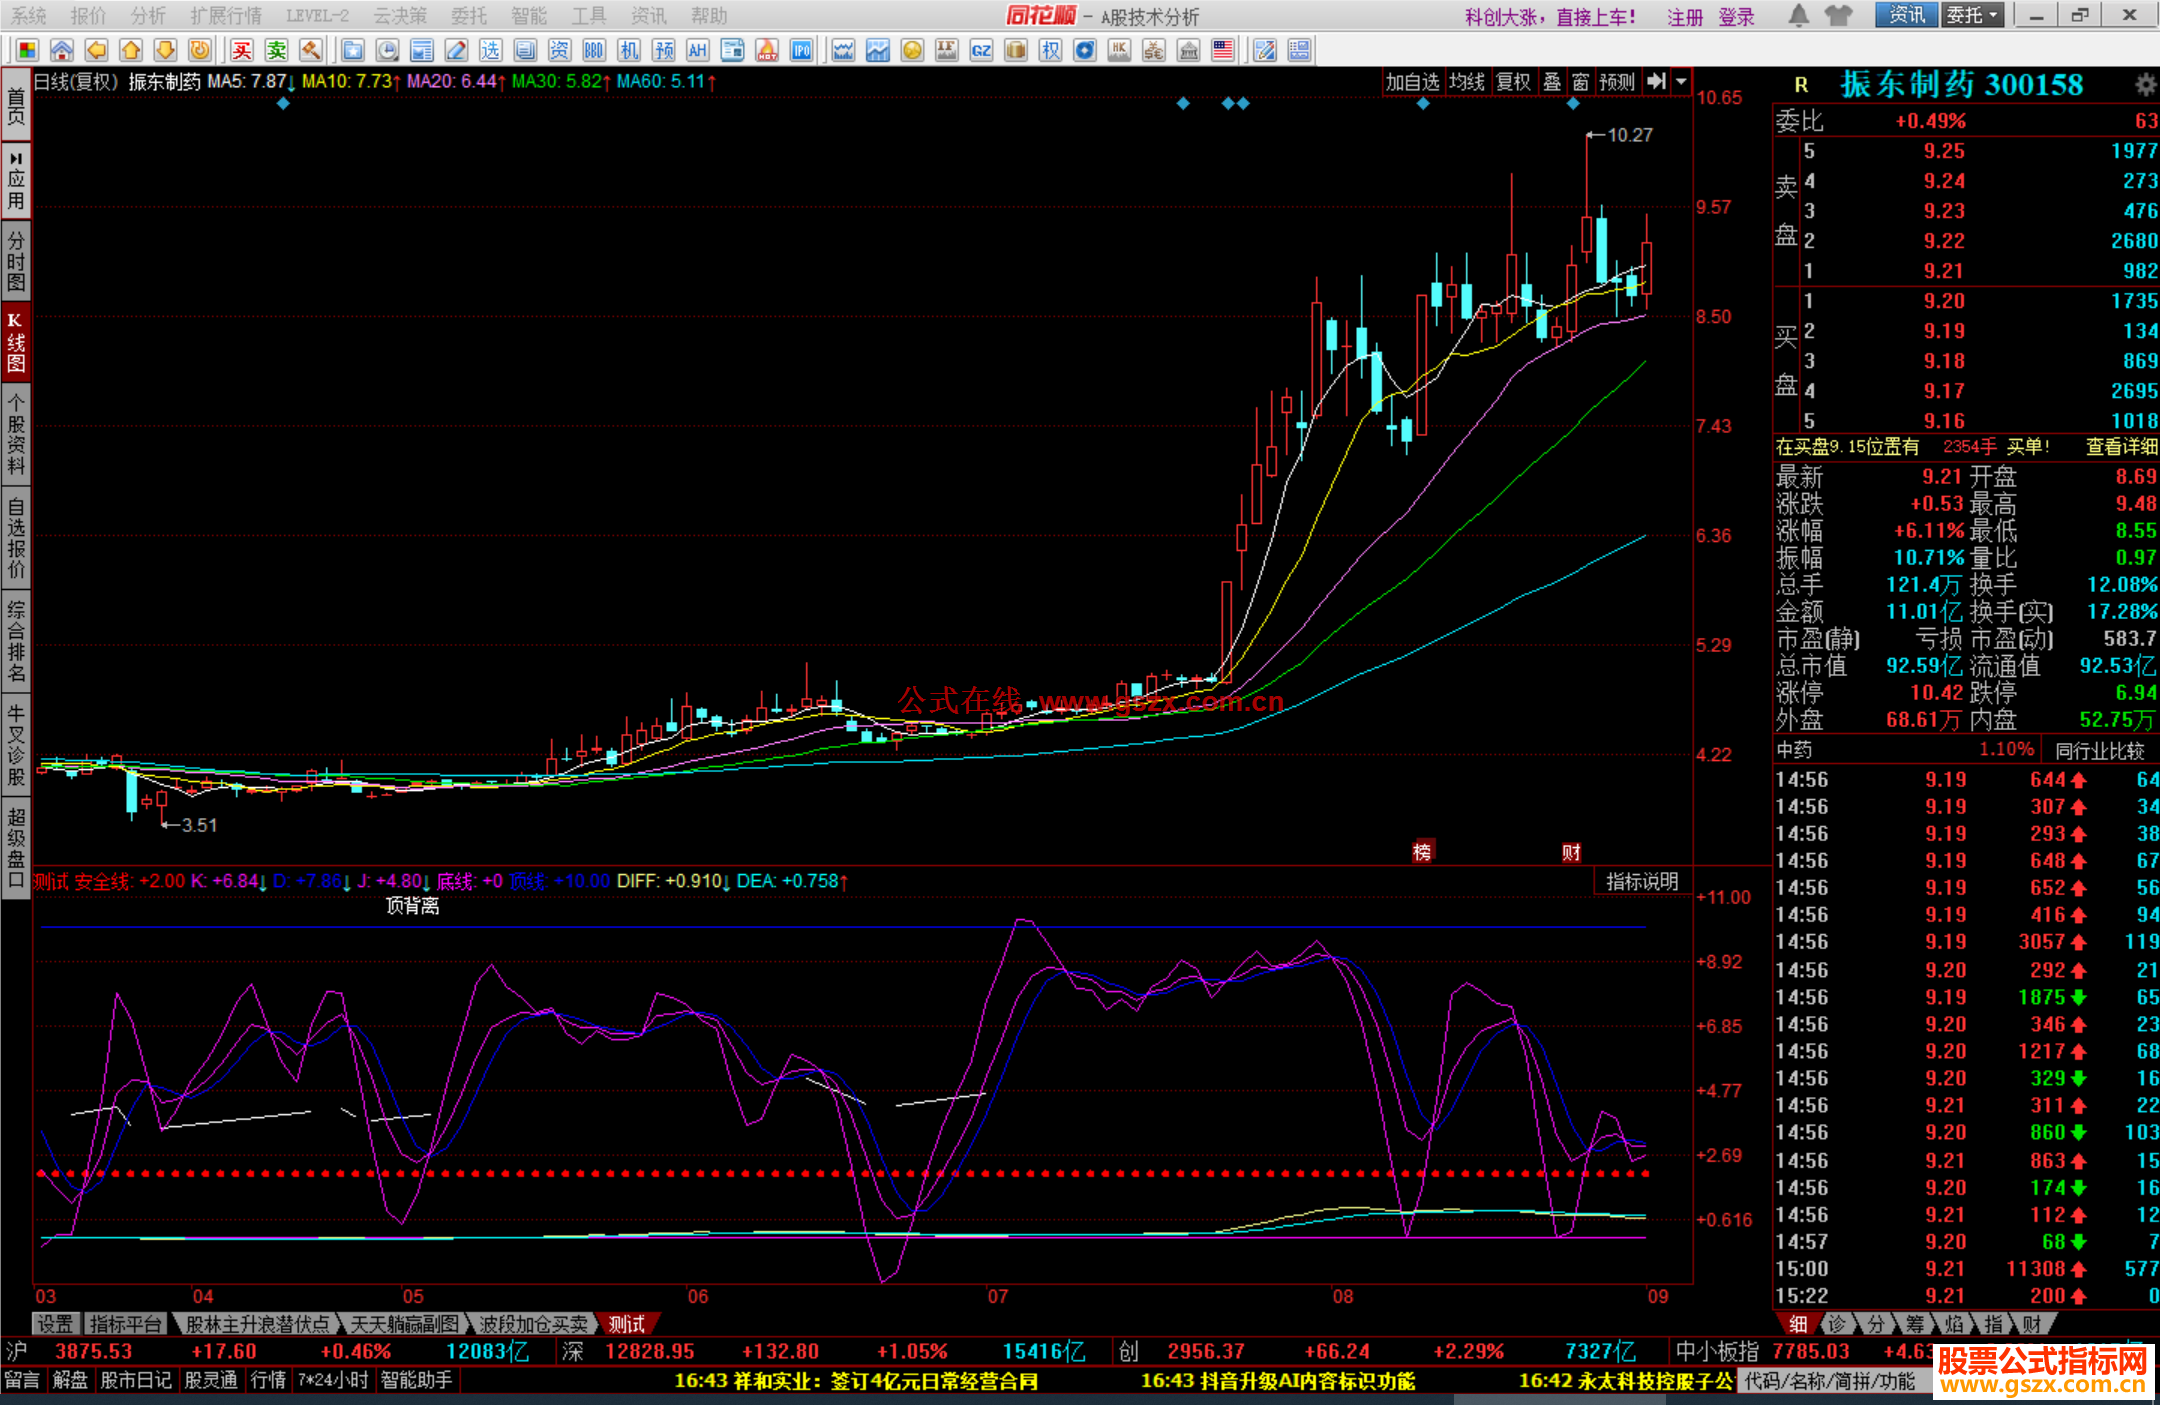Screen dimensions: 2160x1405
Task: Click the HOT flame toolbar icon
Action: click(767, 50)
